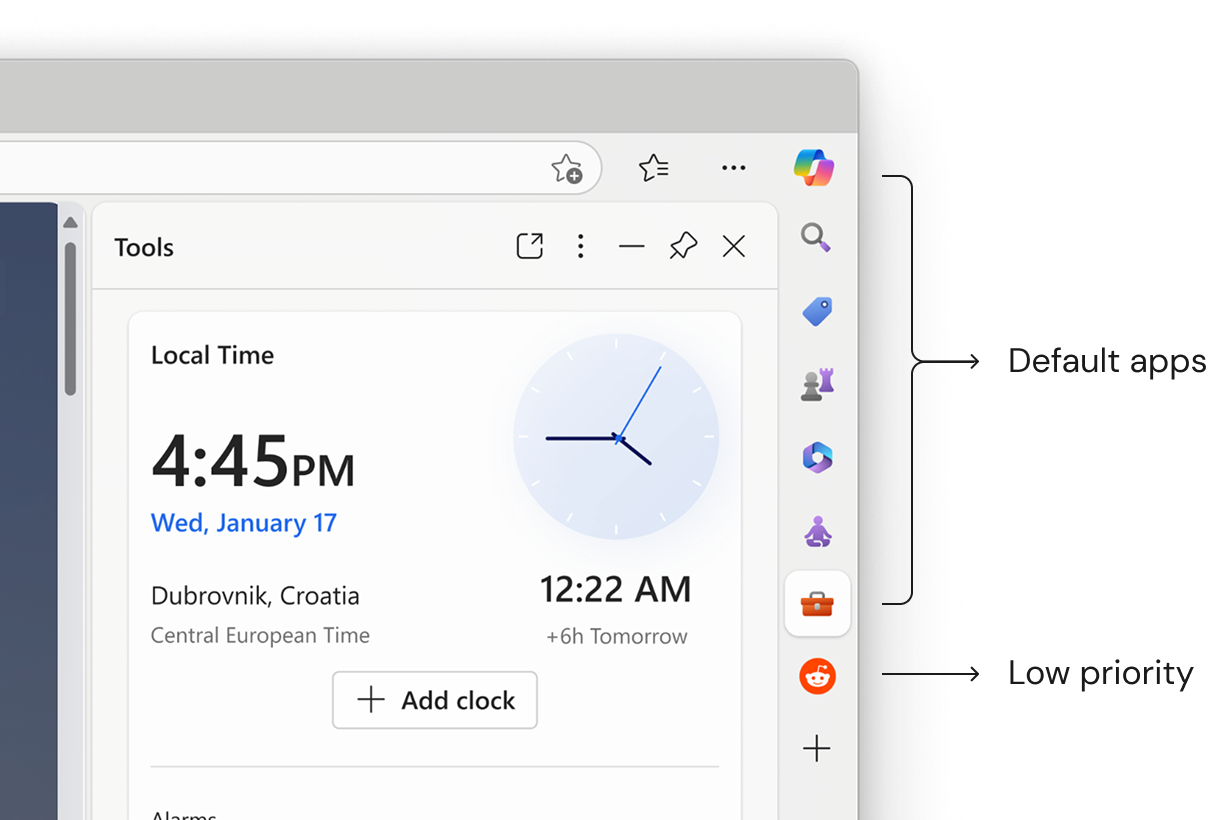Pin the Tools side panel

683,246
